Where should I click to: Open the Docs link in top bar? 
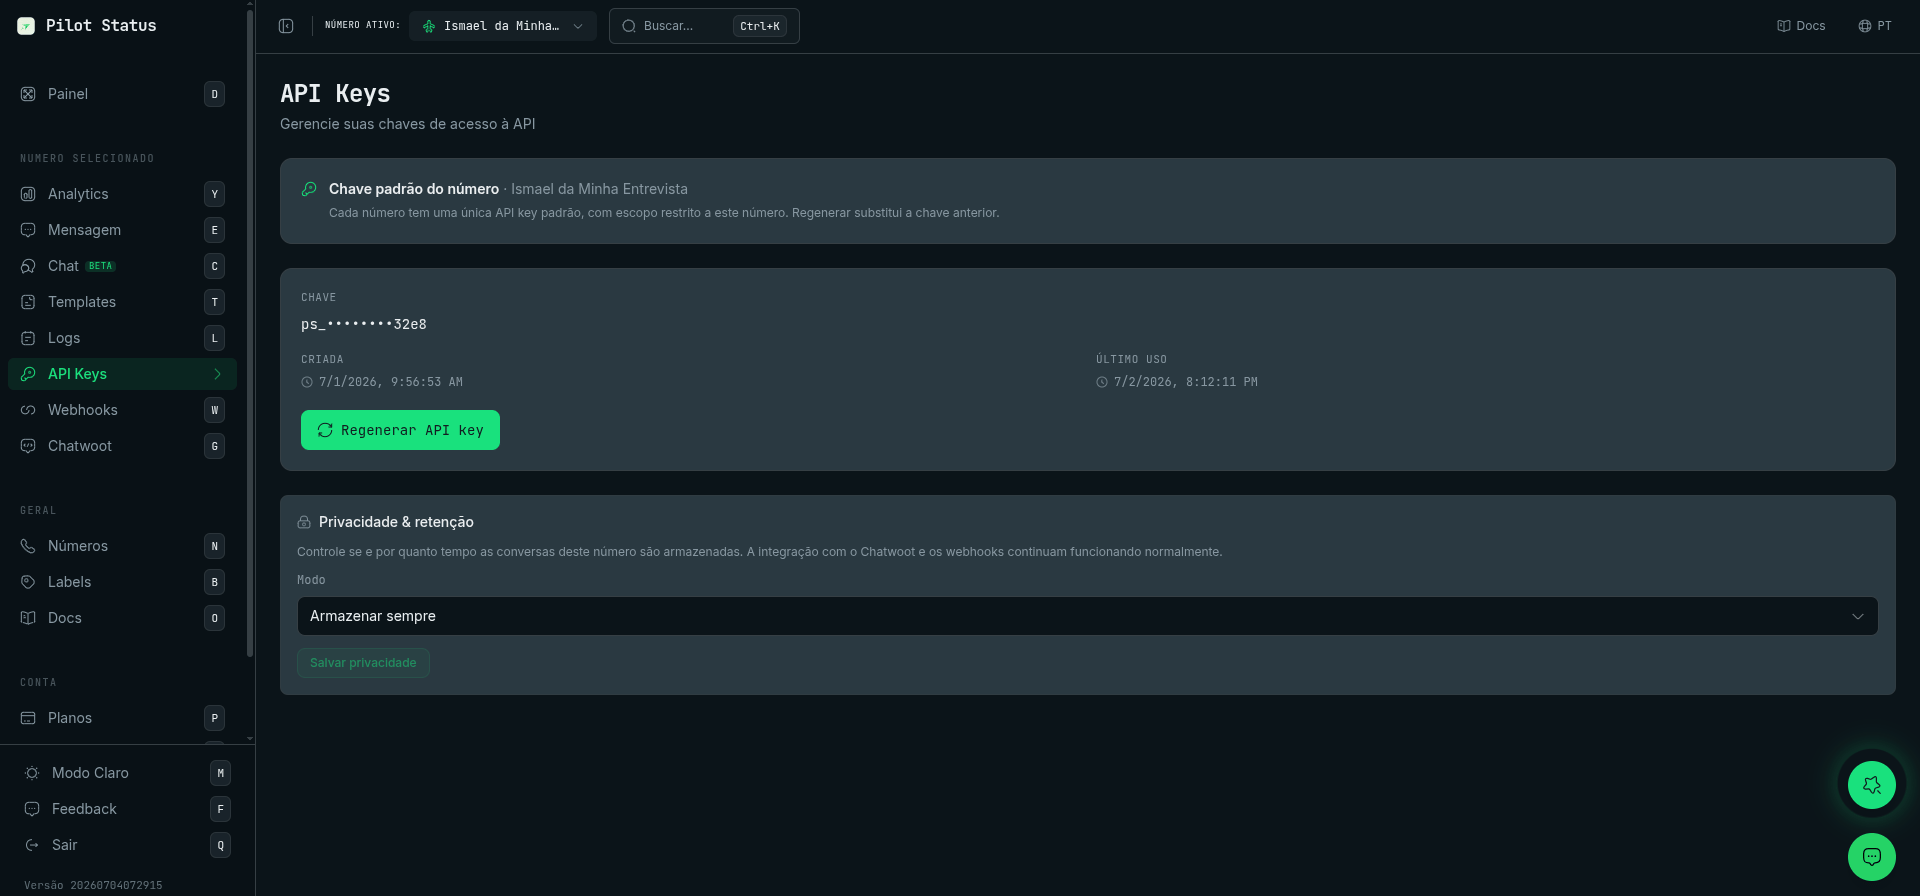1801,26
